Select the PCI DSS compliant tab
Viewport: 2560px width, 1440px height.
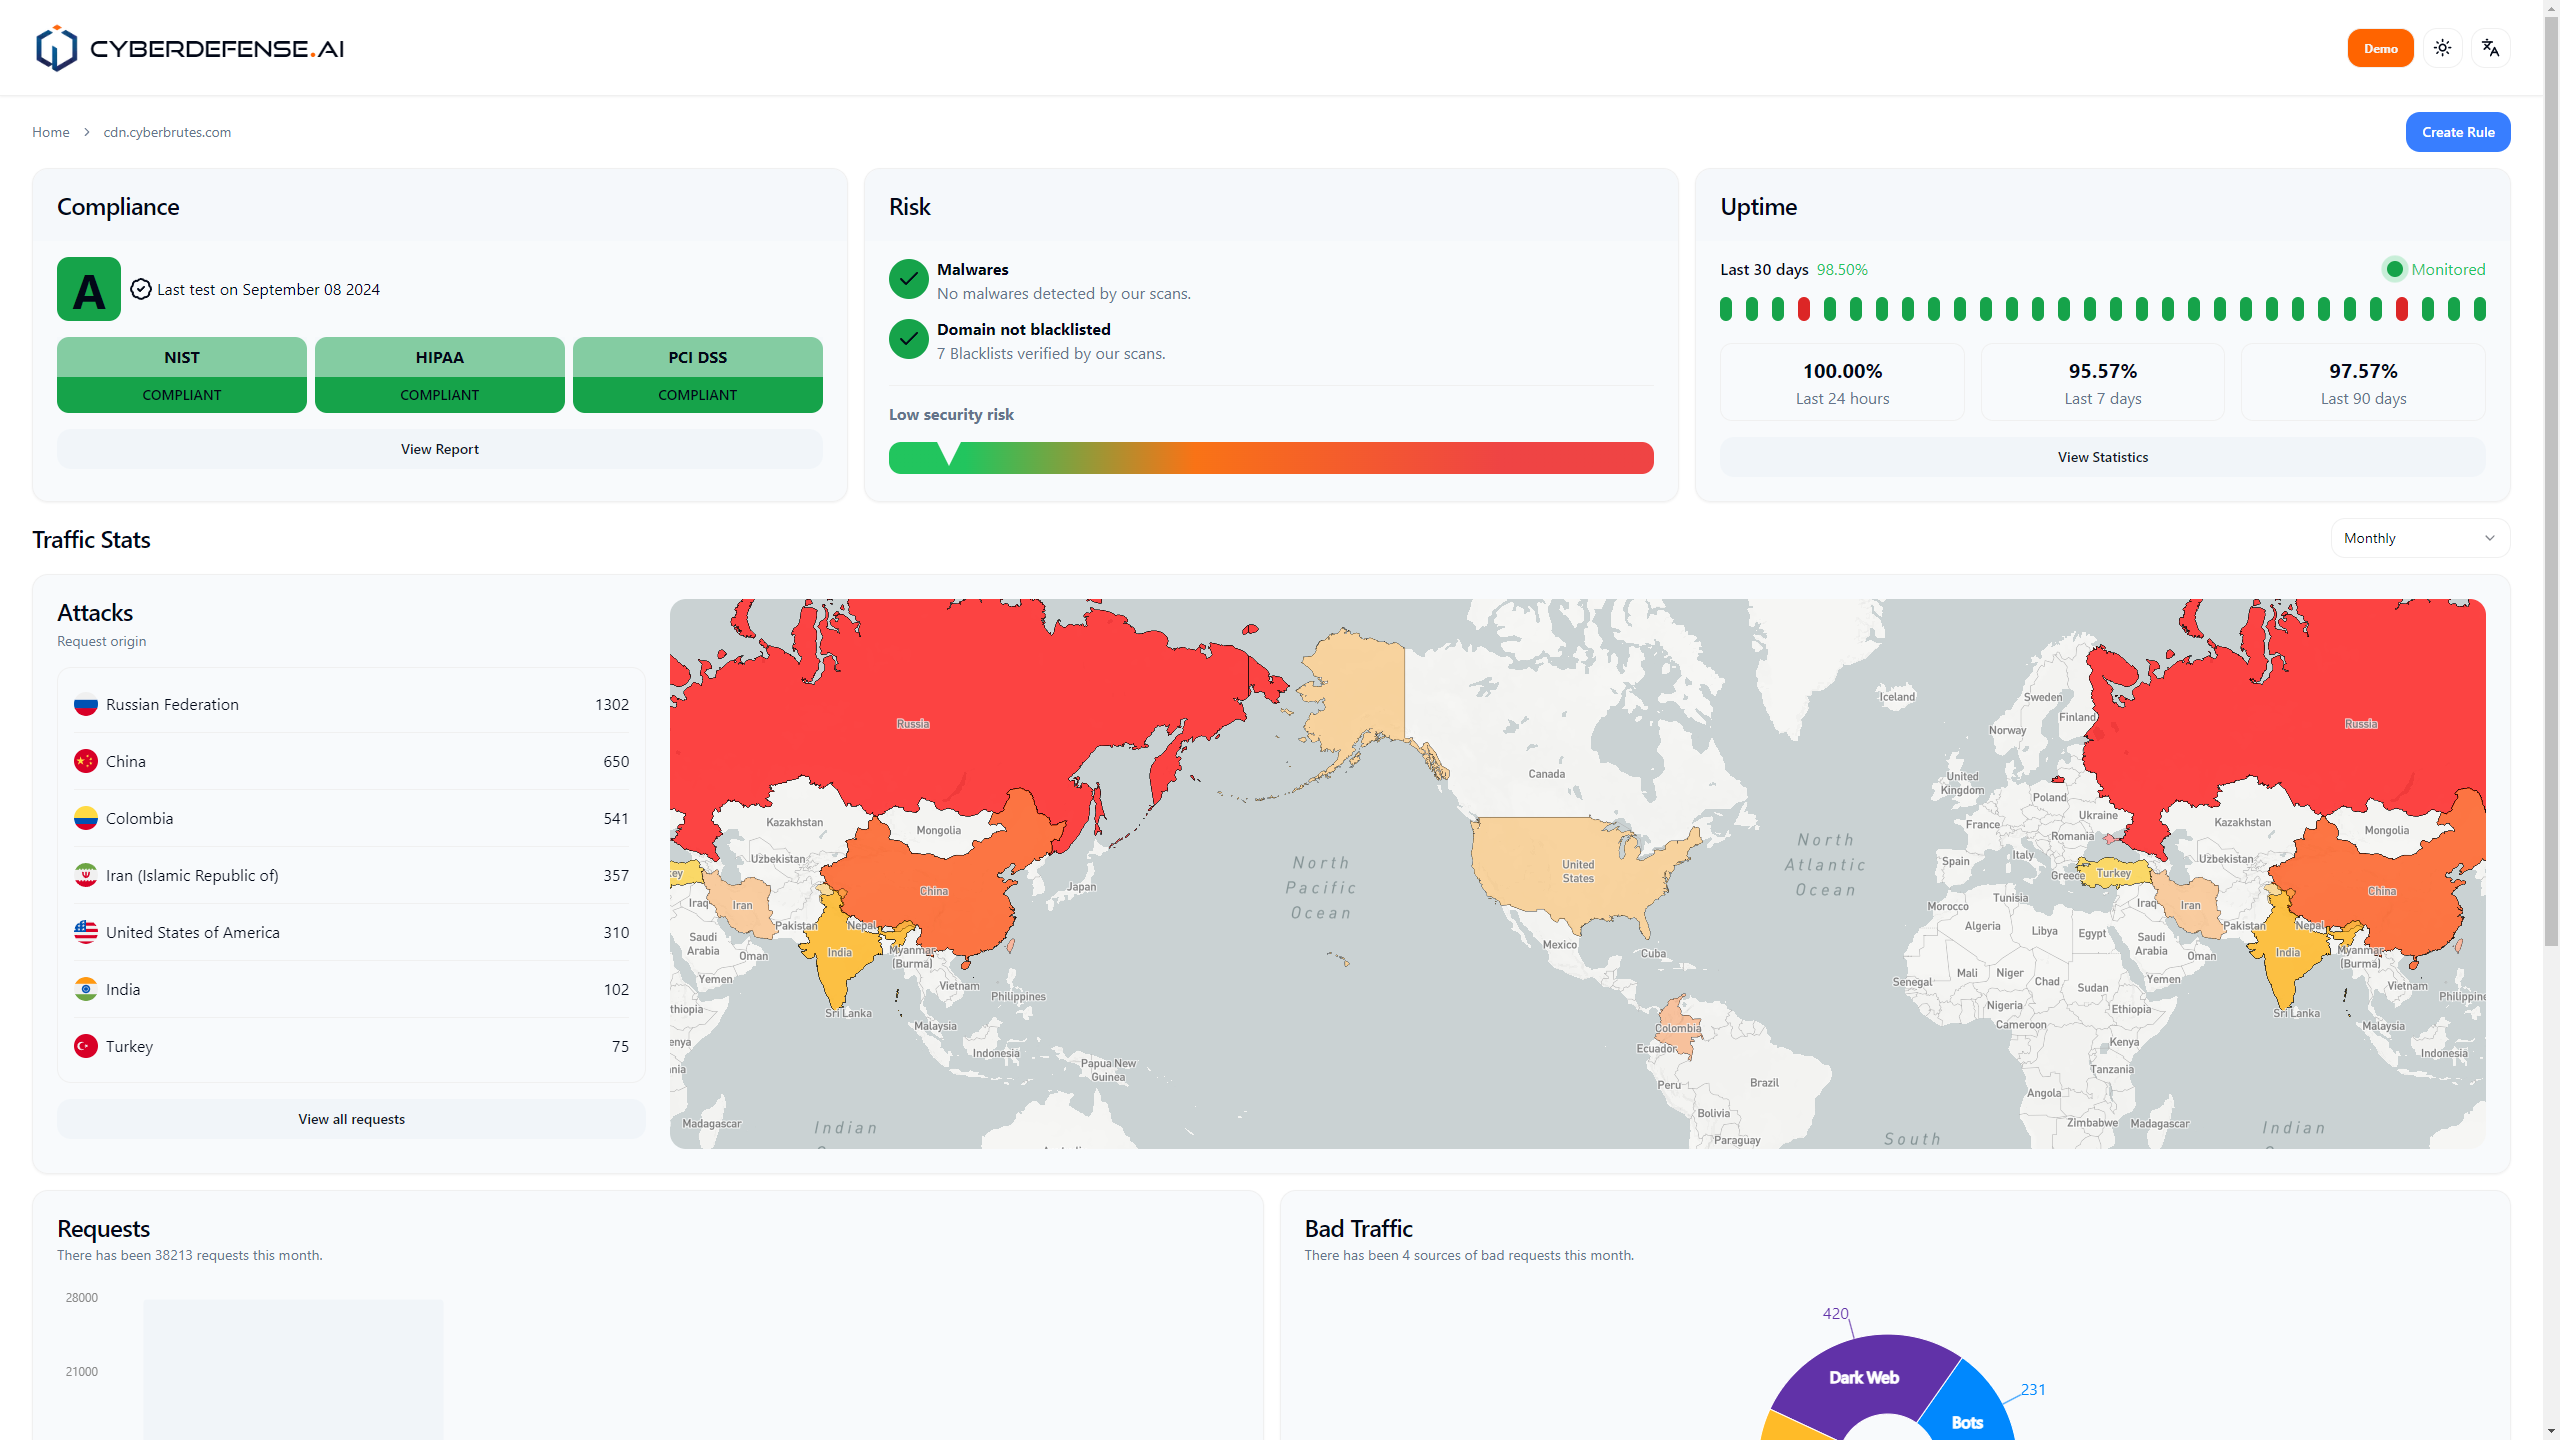point(697,375)
